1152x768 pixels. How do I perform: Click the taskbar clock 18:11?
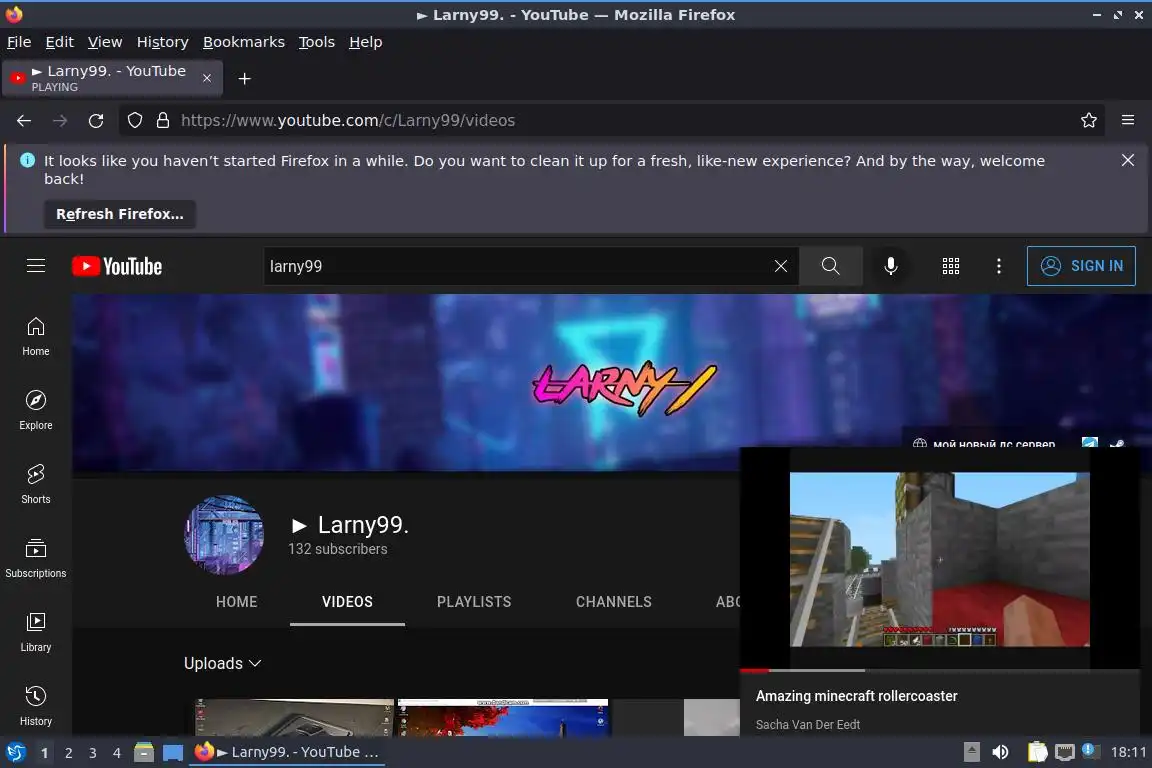[x=1128, y=752]
